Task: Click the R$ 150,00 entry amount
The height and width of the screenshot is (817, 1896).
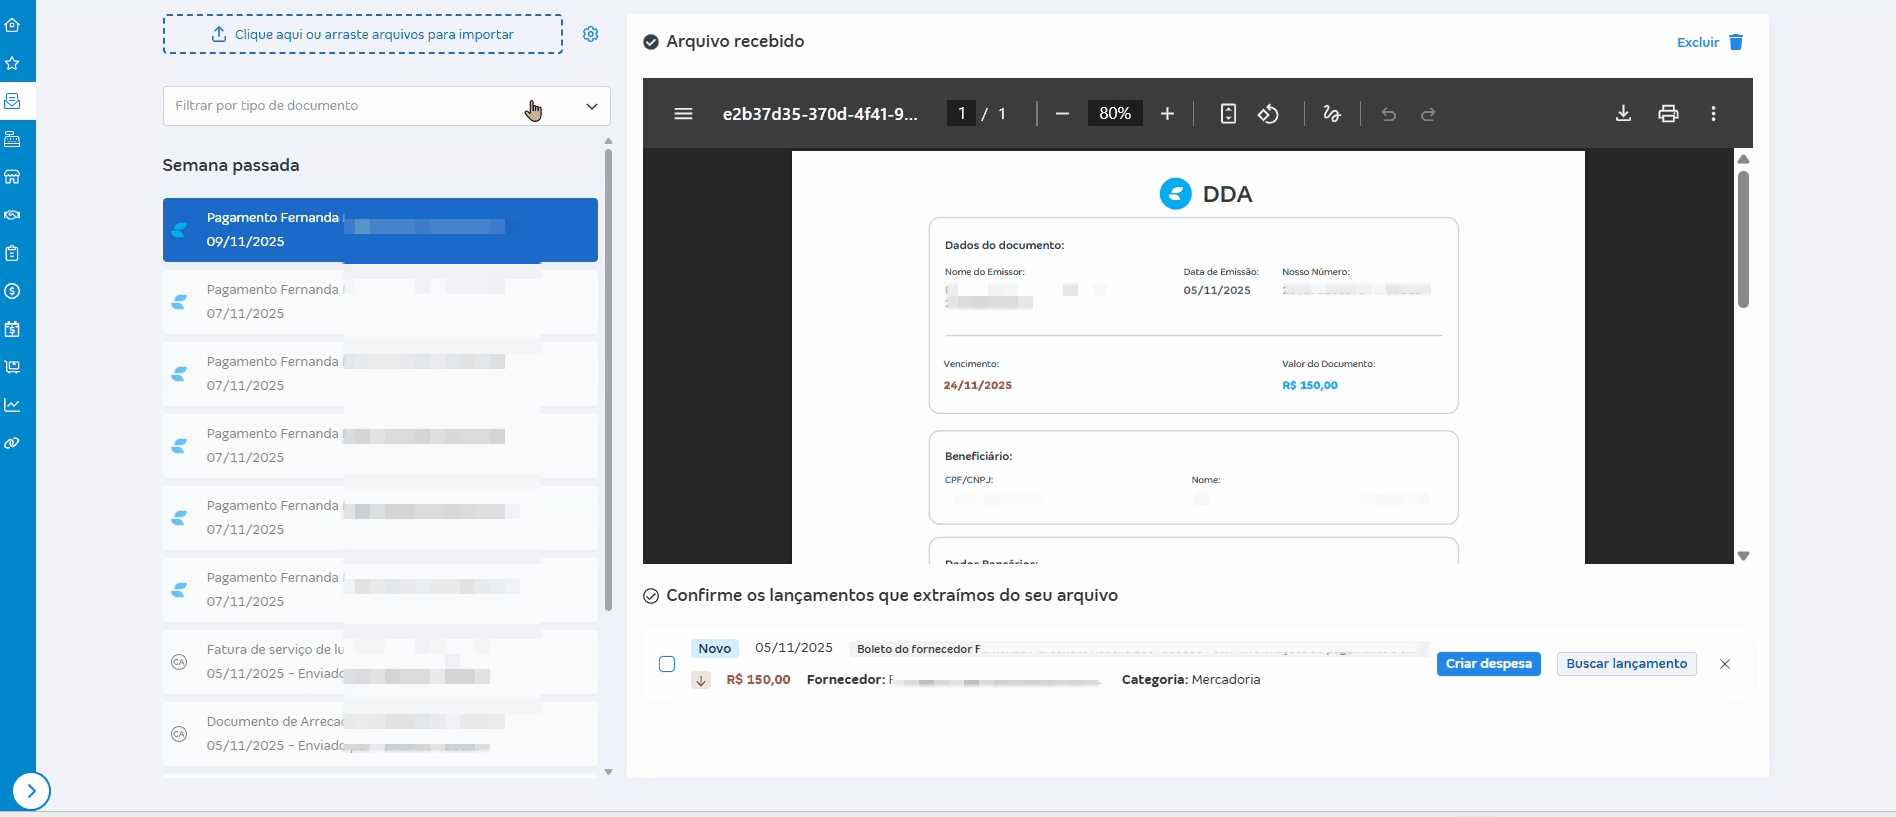Action: coord(758,680)
